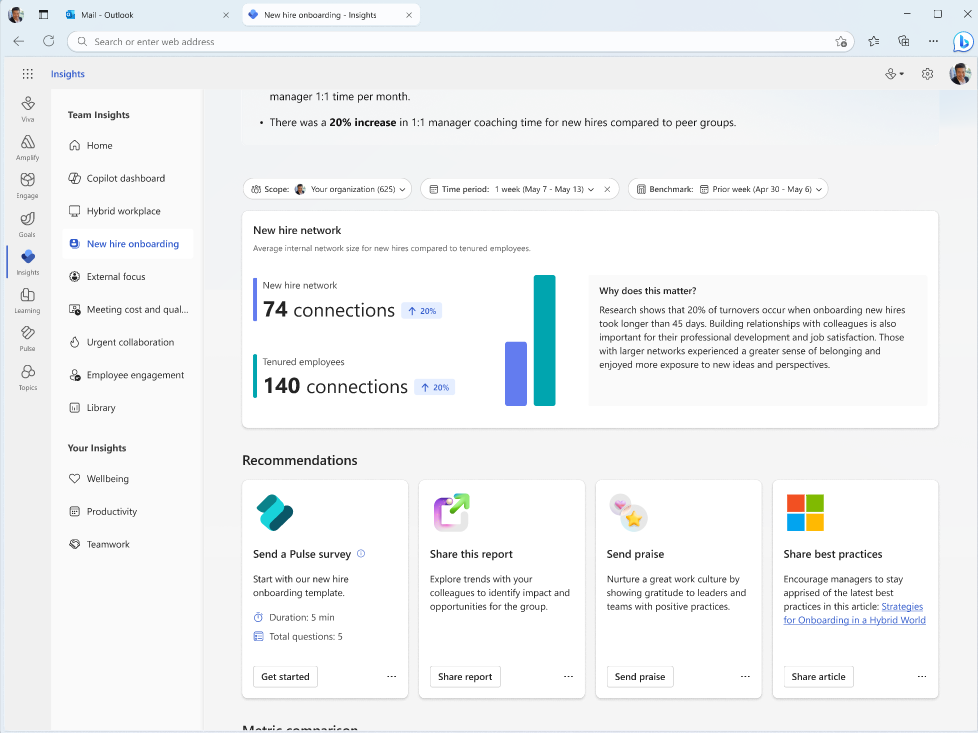Click the 20% badge beside 74 connections
The image size is (978, 733).
tap(422, 311)
